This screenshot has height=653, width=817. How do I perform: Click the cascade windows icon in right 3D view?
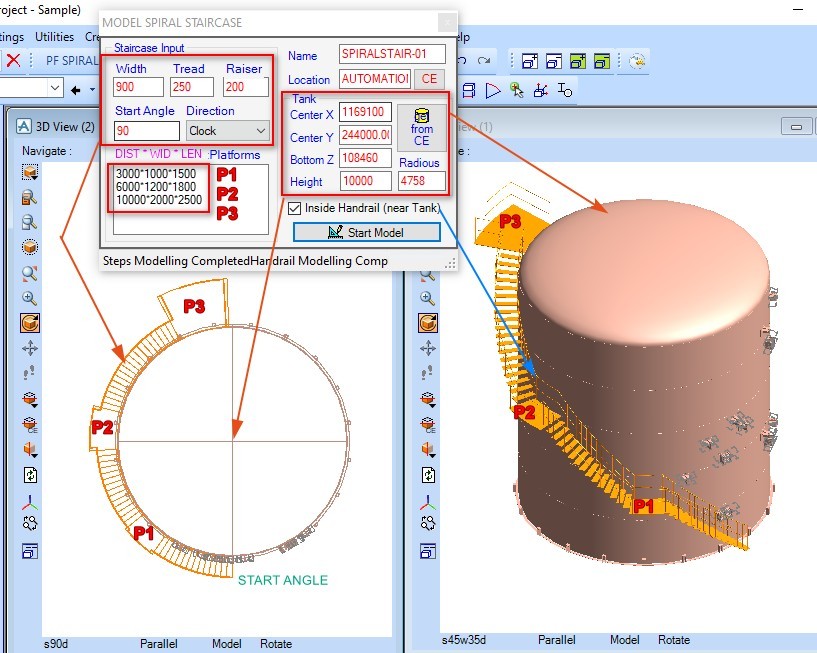[x=428, y=550]
